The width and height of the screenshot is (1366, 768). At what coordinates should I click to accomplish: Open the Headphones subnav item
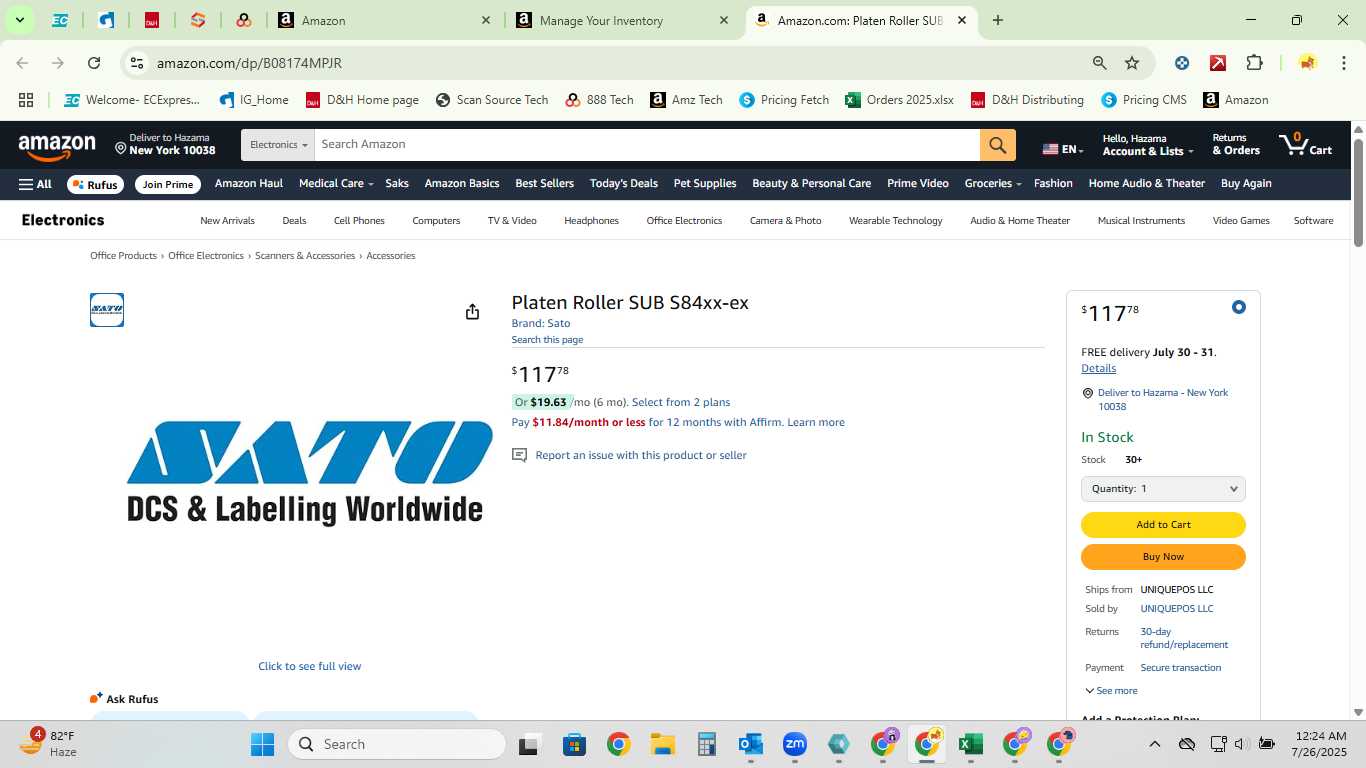point(591,221)
